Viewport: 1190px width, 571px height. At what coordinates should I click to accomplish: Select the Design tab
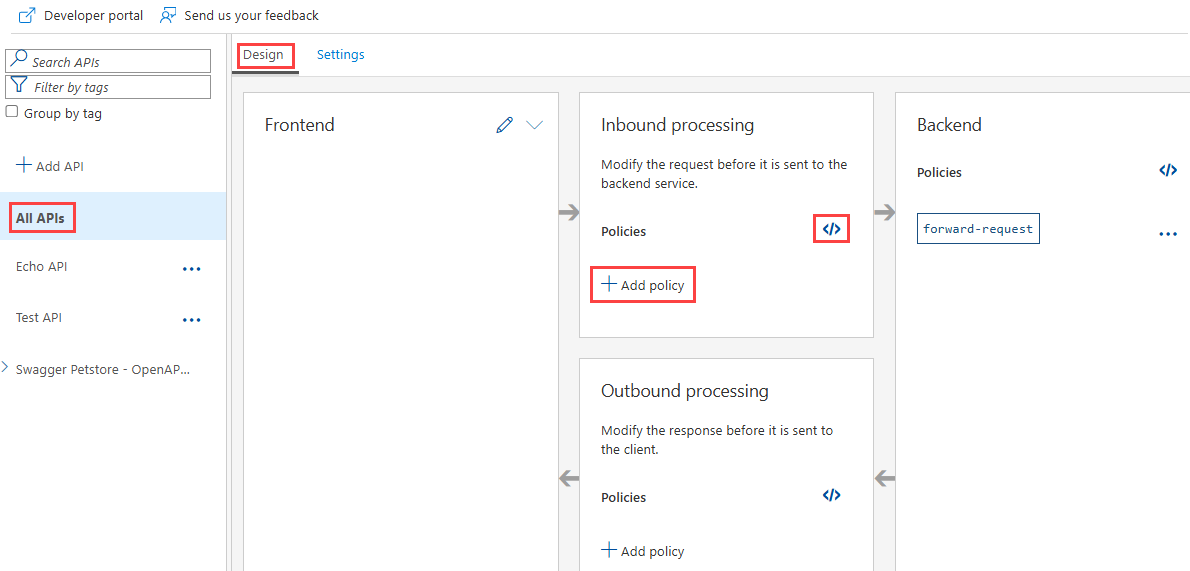coord(264,55)
